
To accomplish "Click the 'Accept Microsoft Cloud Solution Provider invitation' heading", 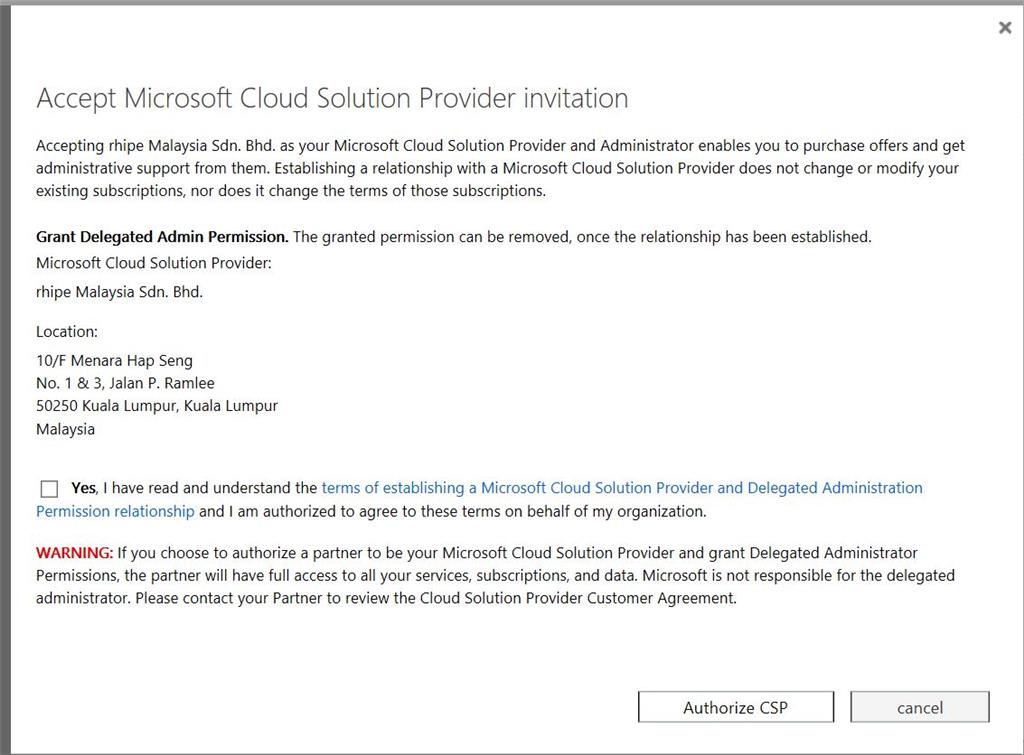I will (x=332, y=98).
